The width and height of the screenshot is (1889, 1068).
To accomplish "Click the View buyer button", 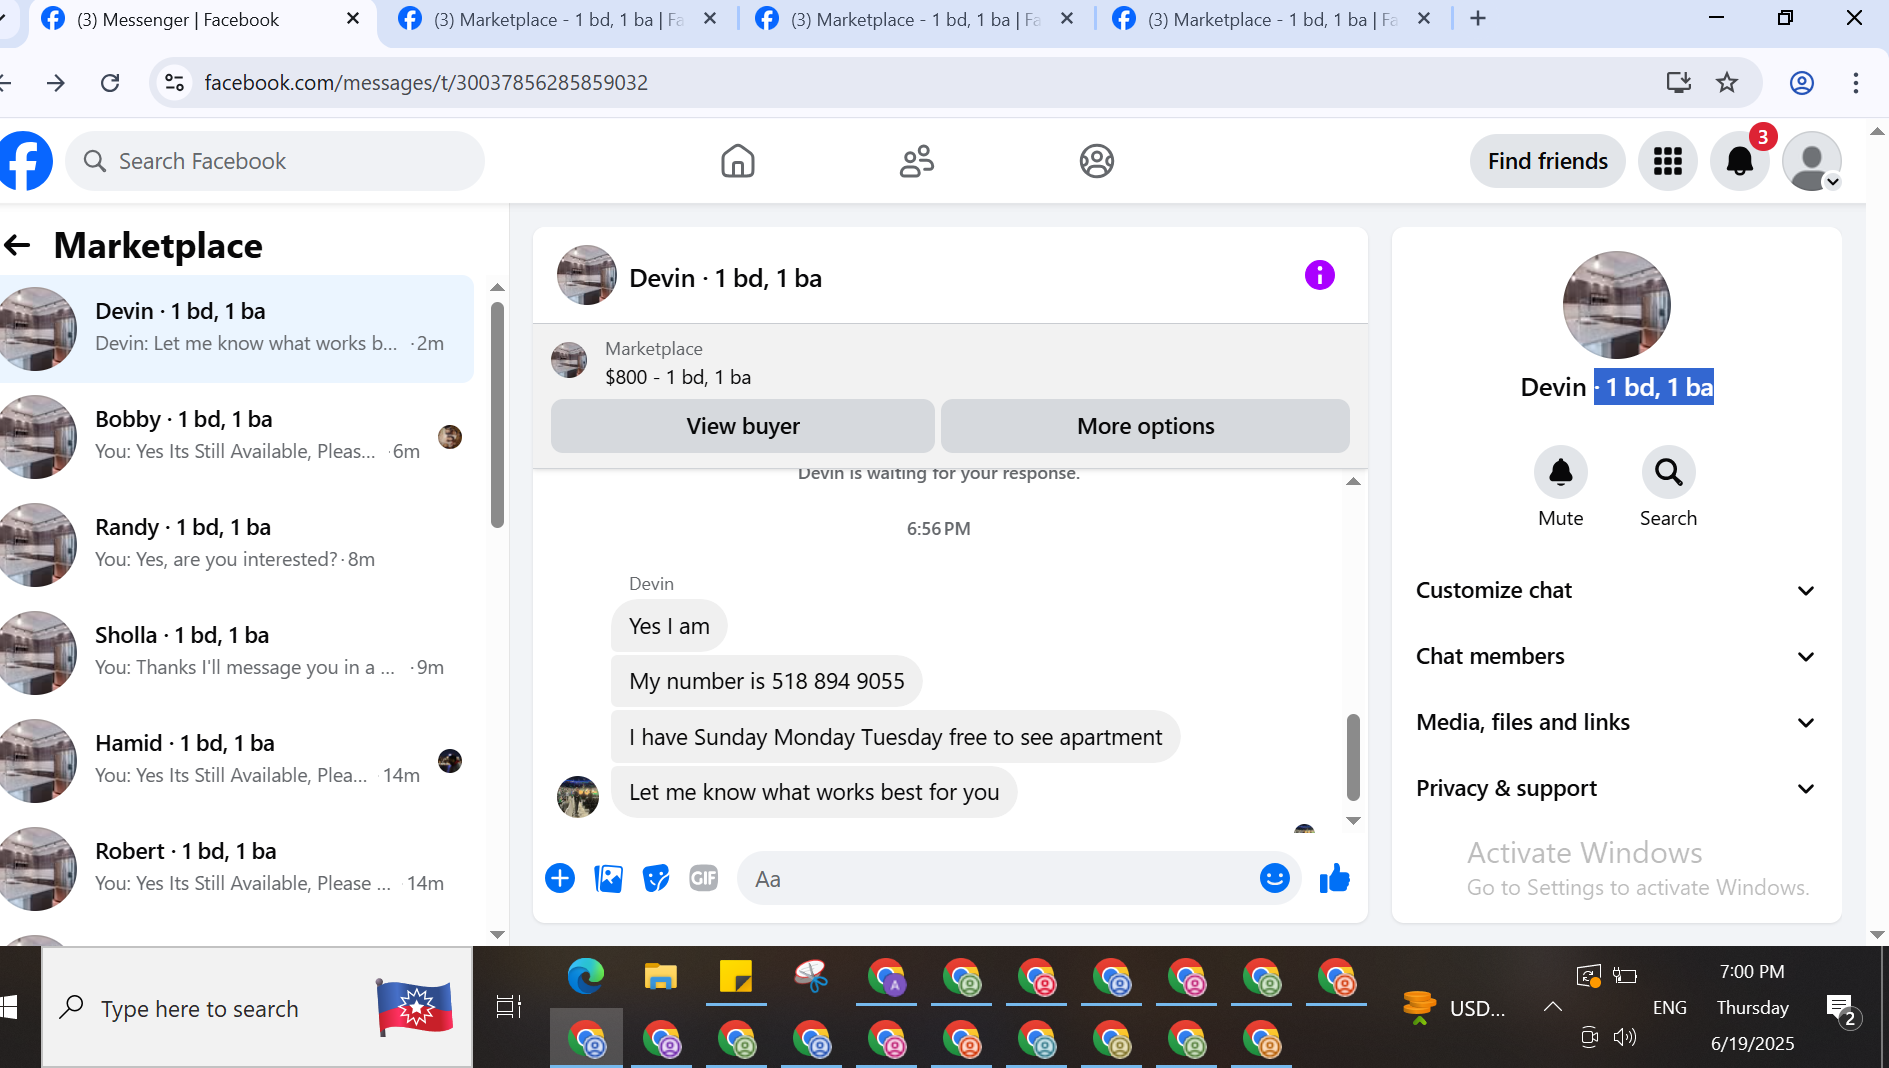I will click(x=743, y=426).
